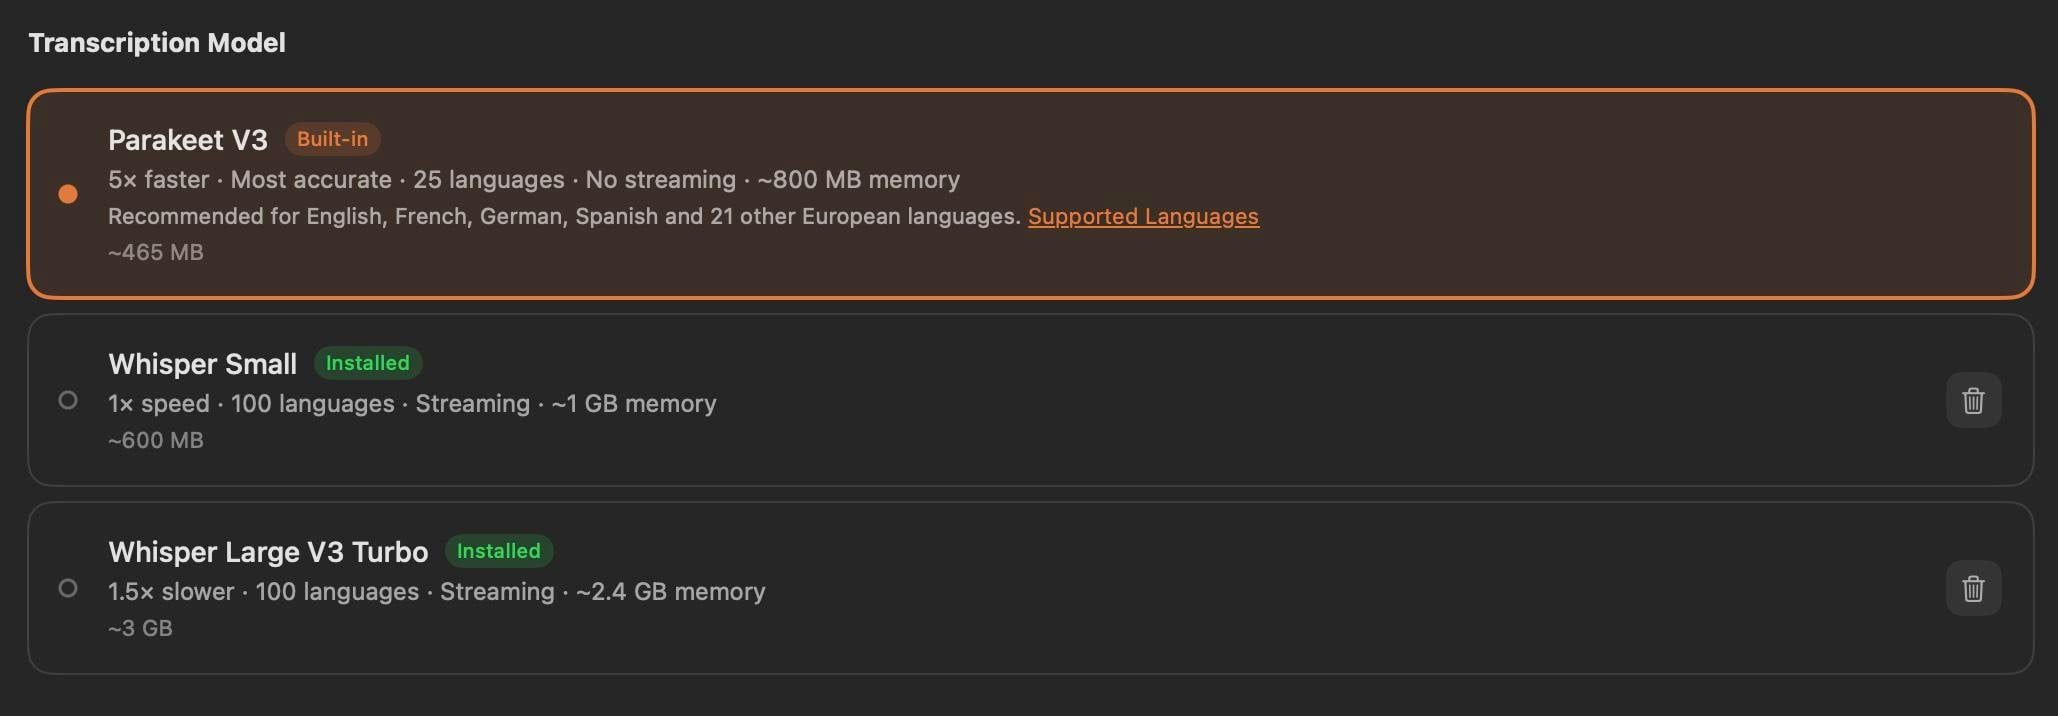
Task: Click the Built-in badge on Parakeet V3
Action: (x=332, y=139)
